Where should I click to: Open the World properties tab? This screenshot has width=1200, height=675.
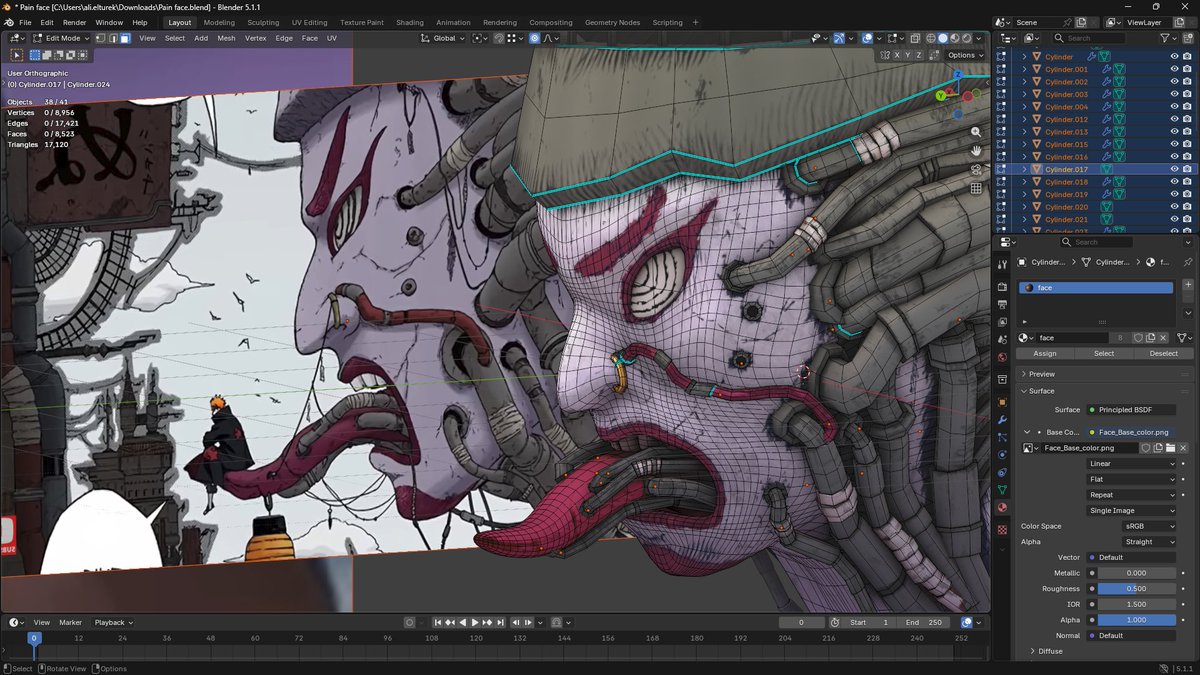(1003, 357)
